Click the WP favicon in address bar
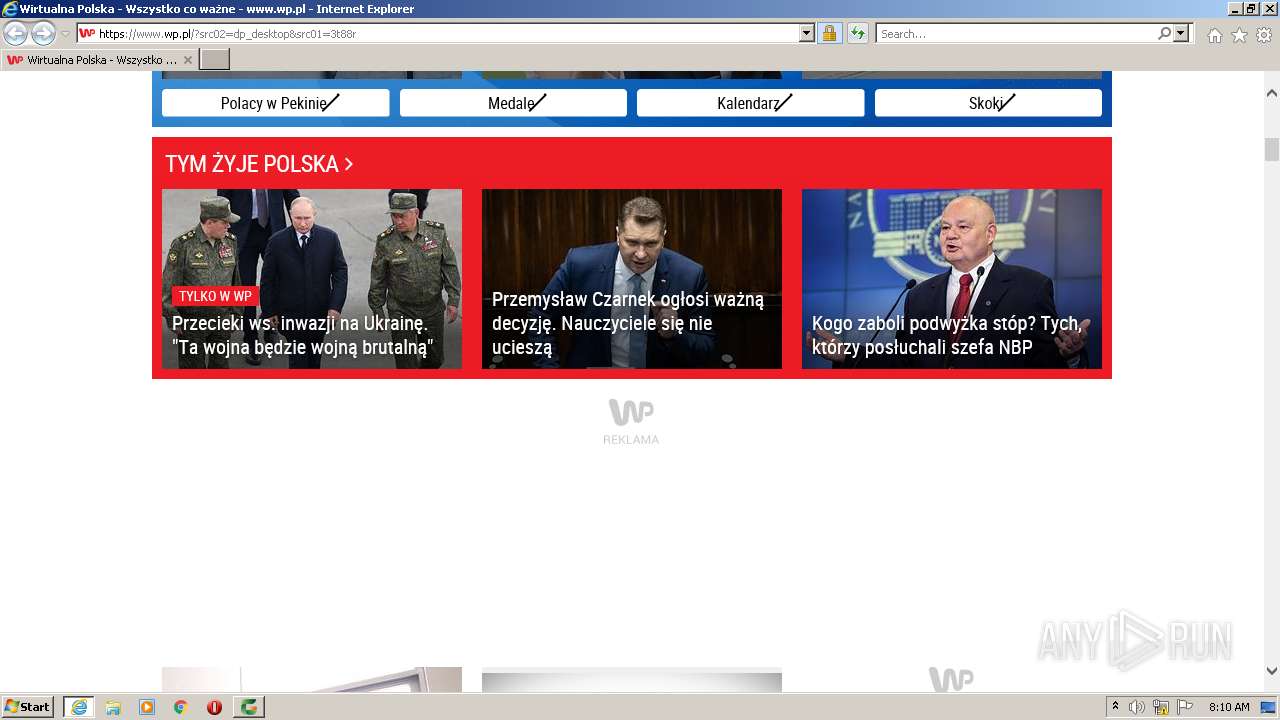This screenshot has height=720, width=1280. (87, 33)
